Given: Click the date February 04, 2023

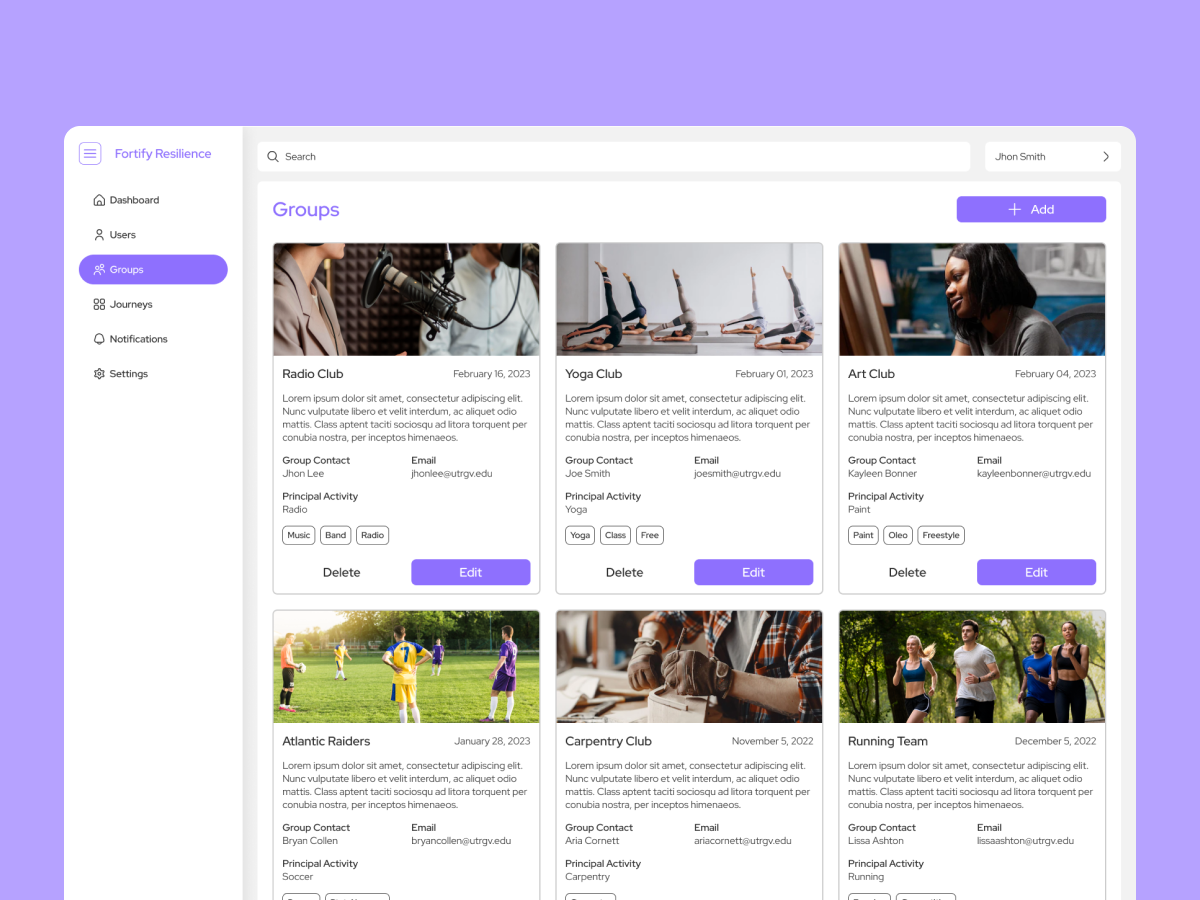Looking at the screenshot, I should (x=1055, y=374).
